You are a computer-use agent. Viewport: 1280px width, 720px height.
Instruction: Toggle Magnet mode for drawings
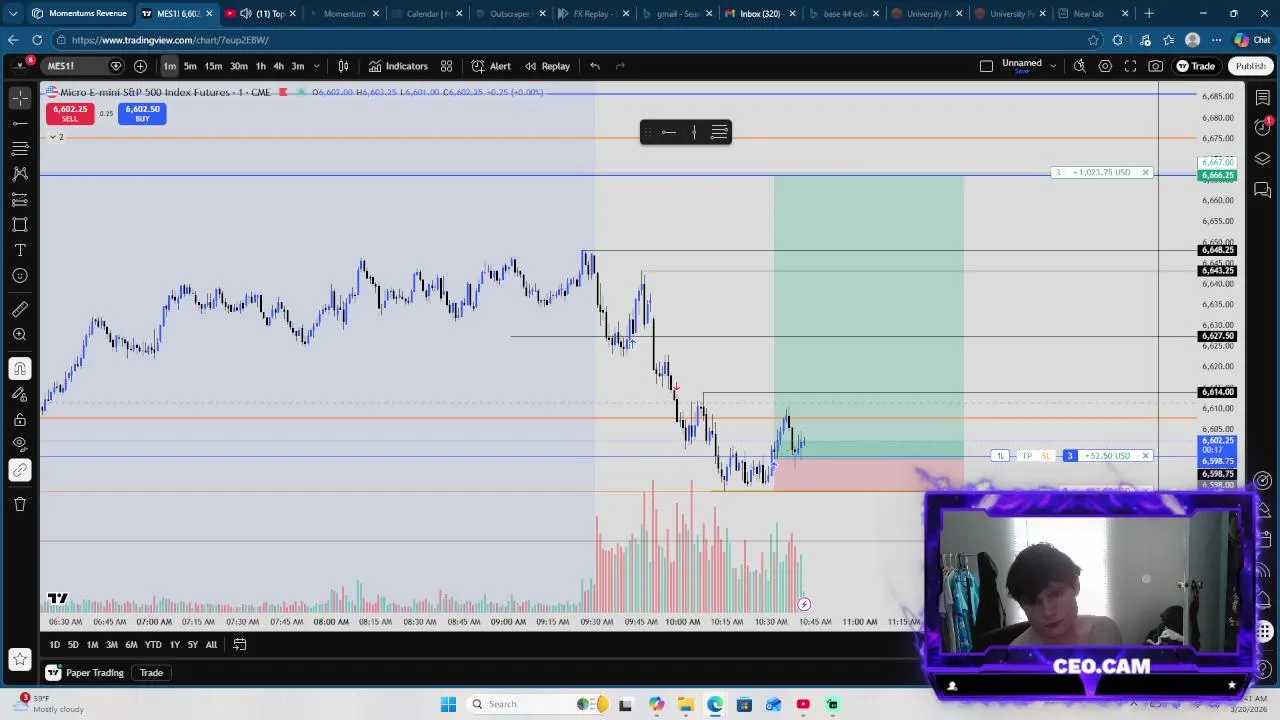coord(20,369)
